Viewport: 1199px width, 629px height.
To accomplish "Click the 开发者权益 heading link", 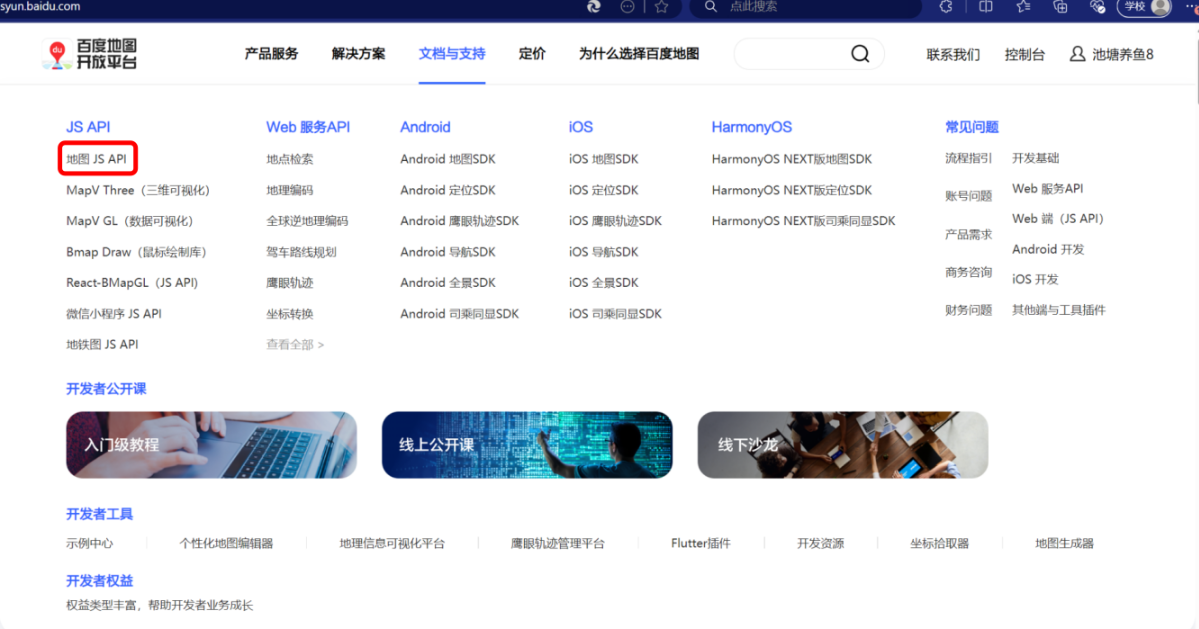I will pos(99,581).
